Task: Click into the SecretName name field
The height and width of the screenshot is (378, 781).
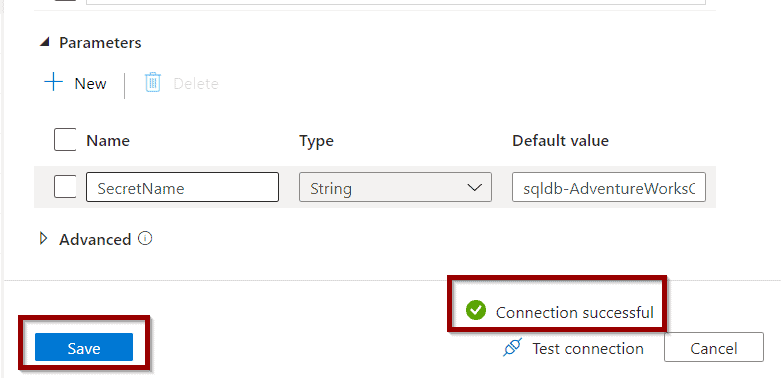Action: (182, 187)
